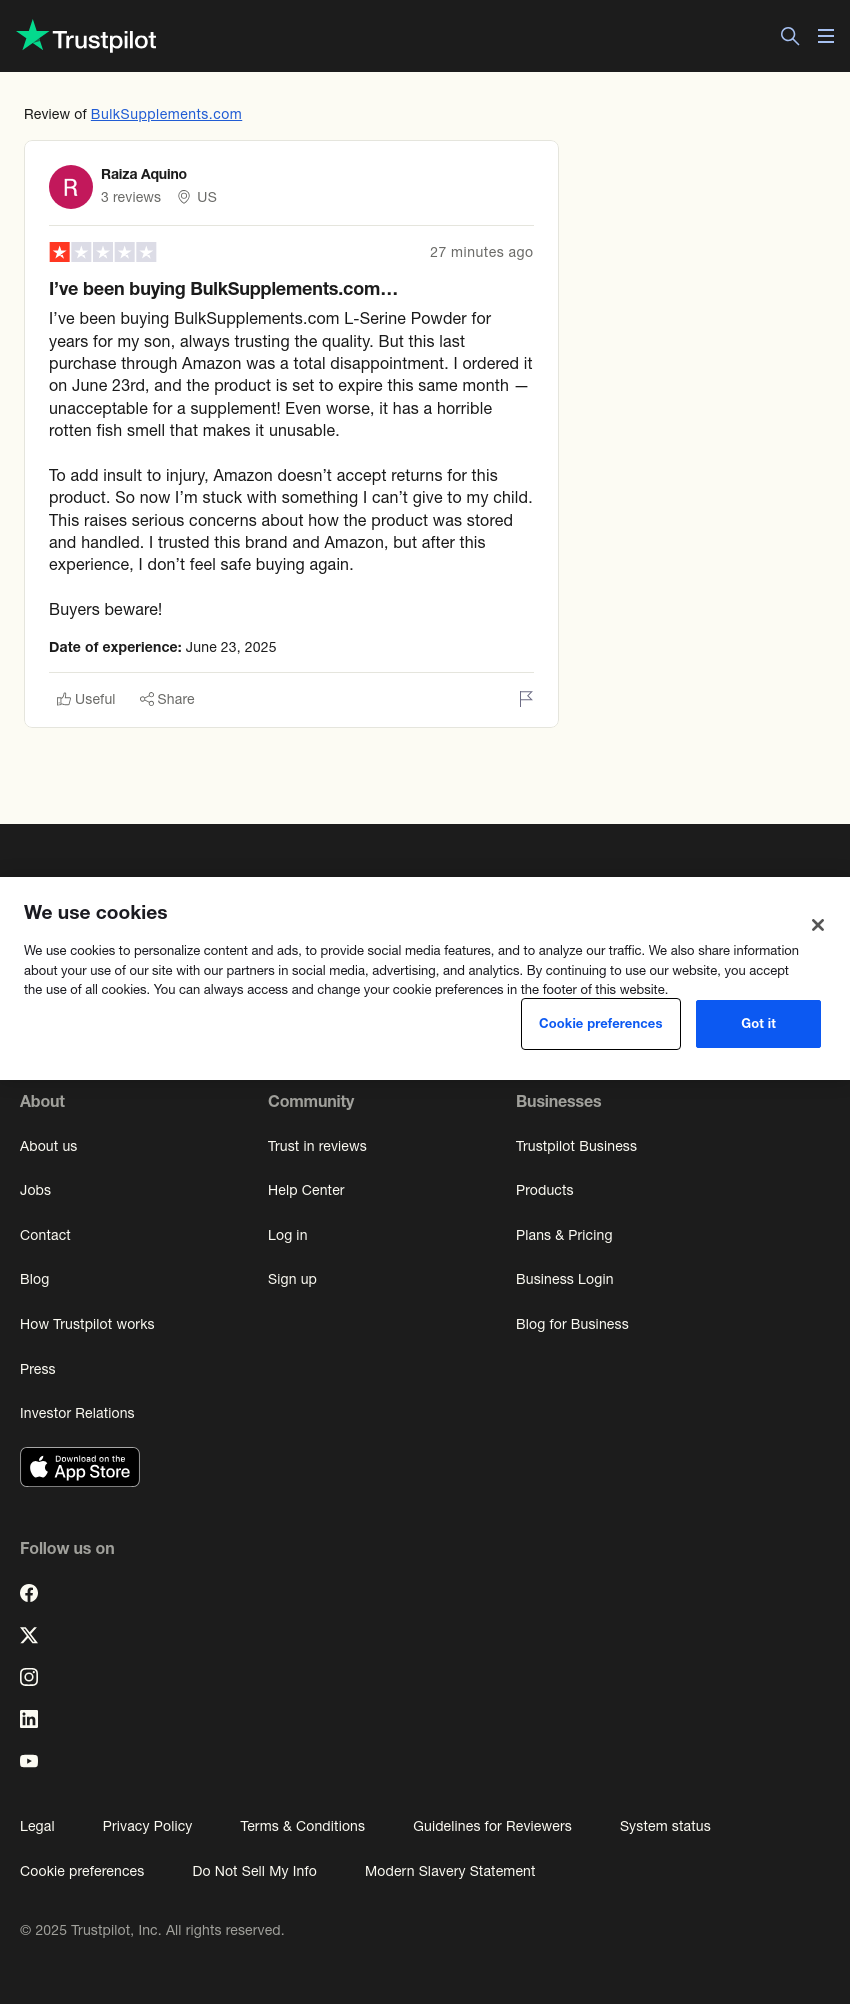Close the cookie banner with X

click(x=818, y=925)
